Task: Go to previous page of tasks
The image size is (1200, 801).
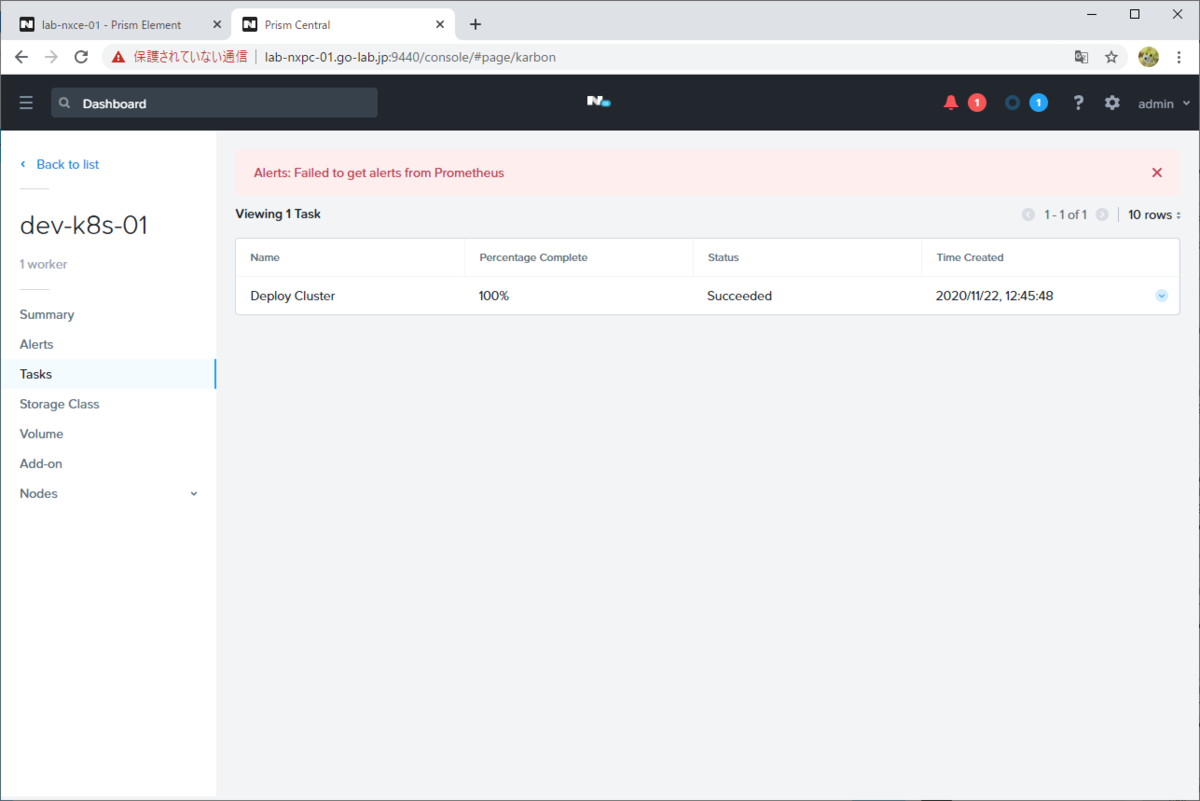Action: tap(1028, 215)
